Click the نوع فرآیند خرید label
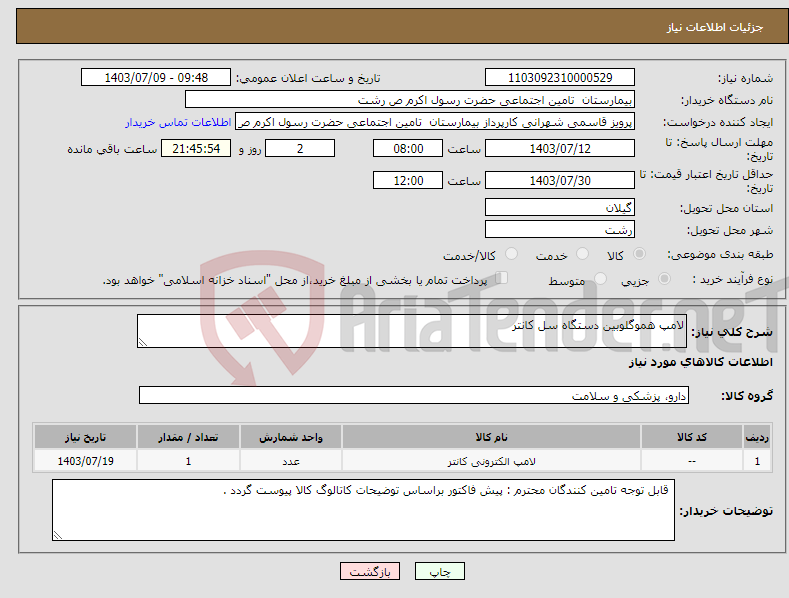This screenshot has height=598, width=789. tap(733, 279)
